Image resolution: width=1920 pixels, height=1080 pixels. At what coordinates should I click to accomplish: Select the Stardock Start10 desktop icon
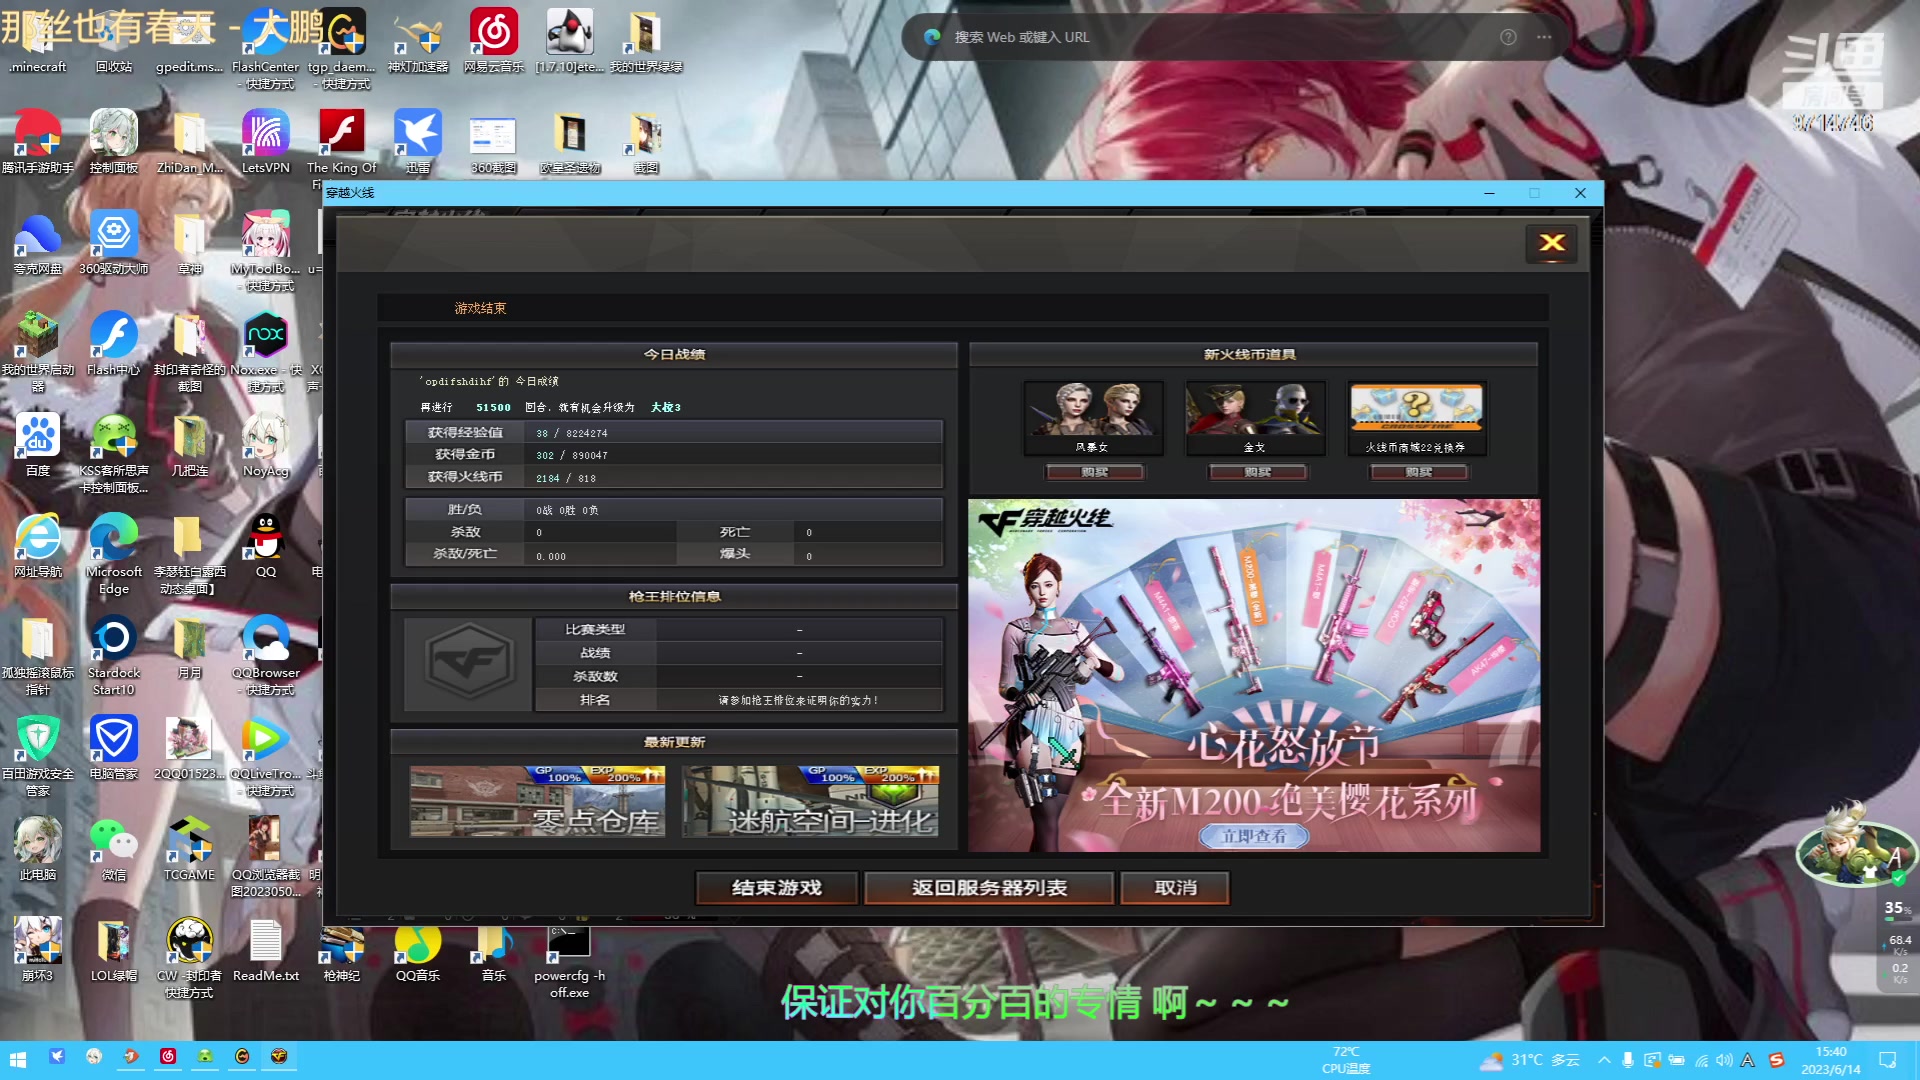pos(114,656)
